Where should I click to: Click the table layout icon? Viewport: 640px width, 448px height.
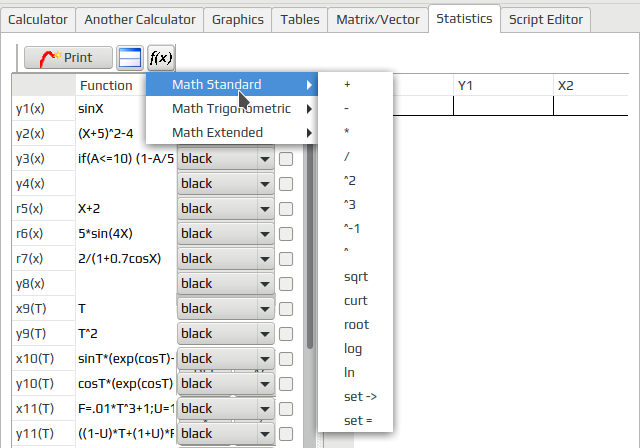coord(130,58)
